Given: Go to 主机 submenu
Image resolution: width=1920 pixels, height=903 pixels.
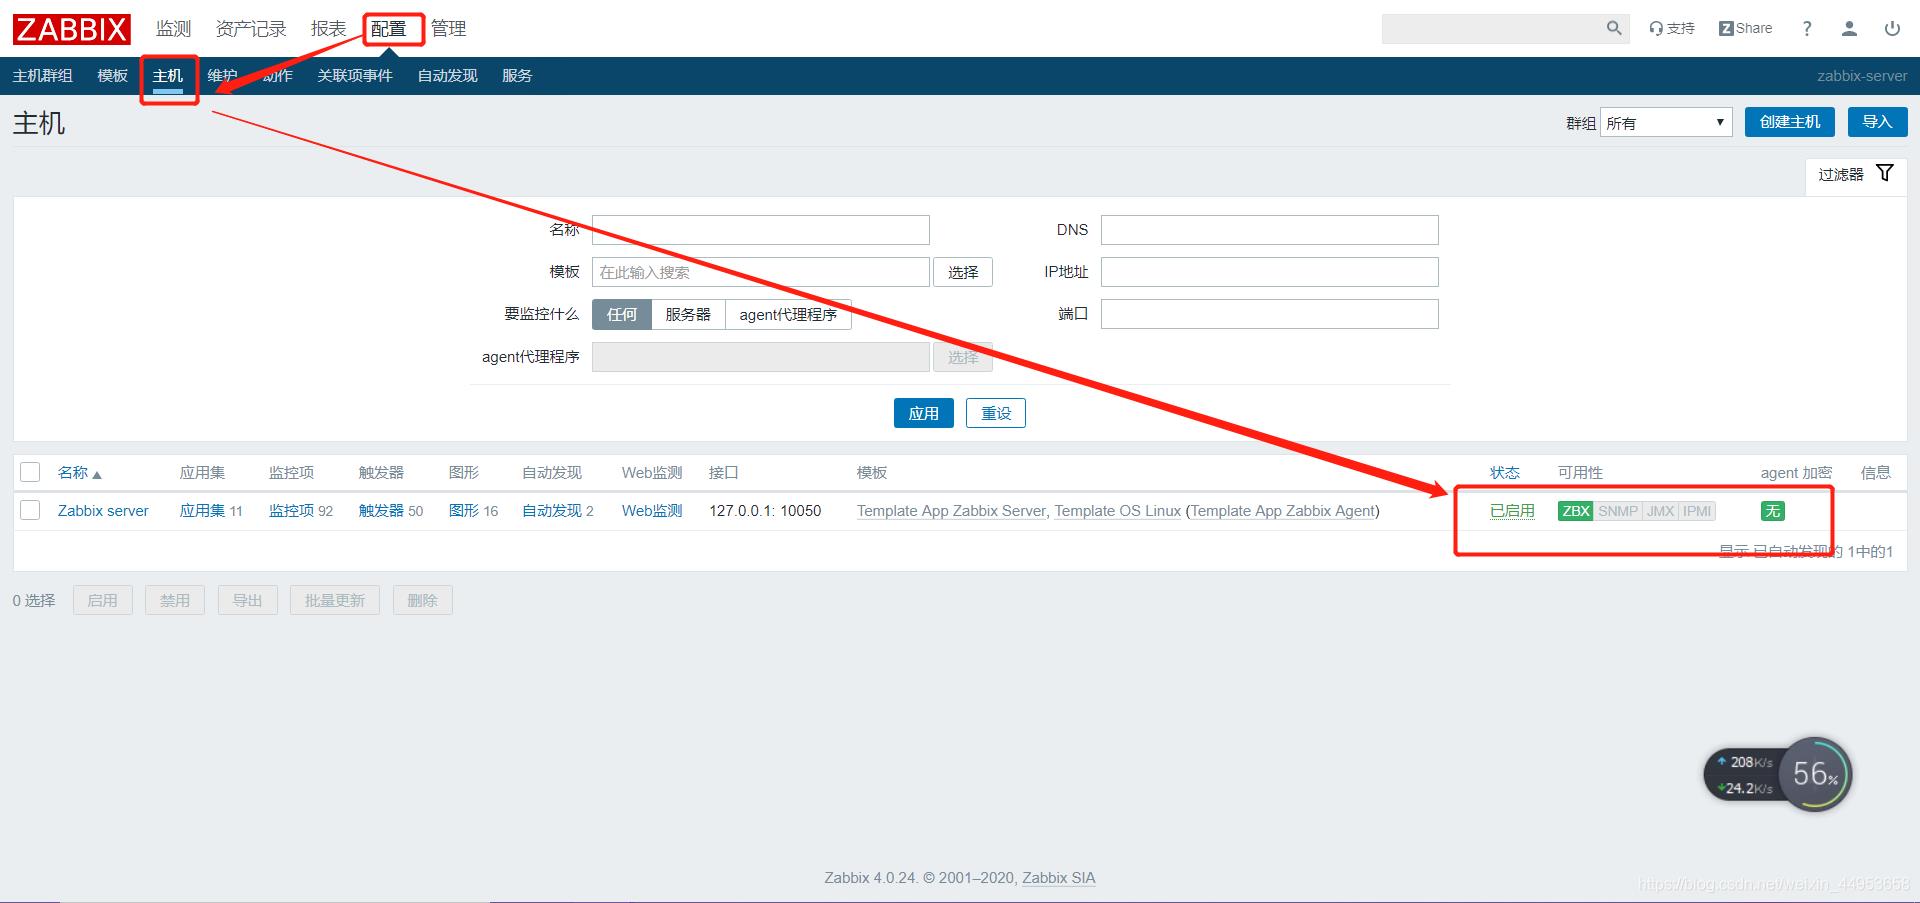Looking at the screenshot, I should tap(168, 76).
